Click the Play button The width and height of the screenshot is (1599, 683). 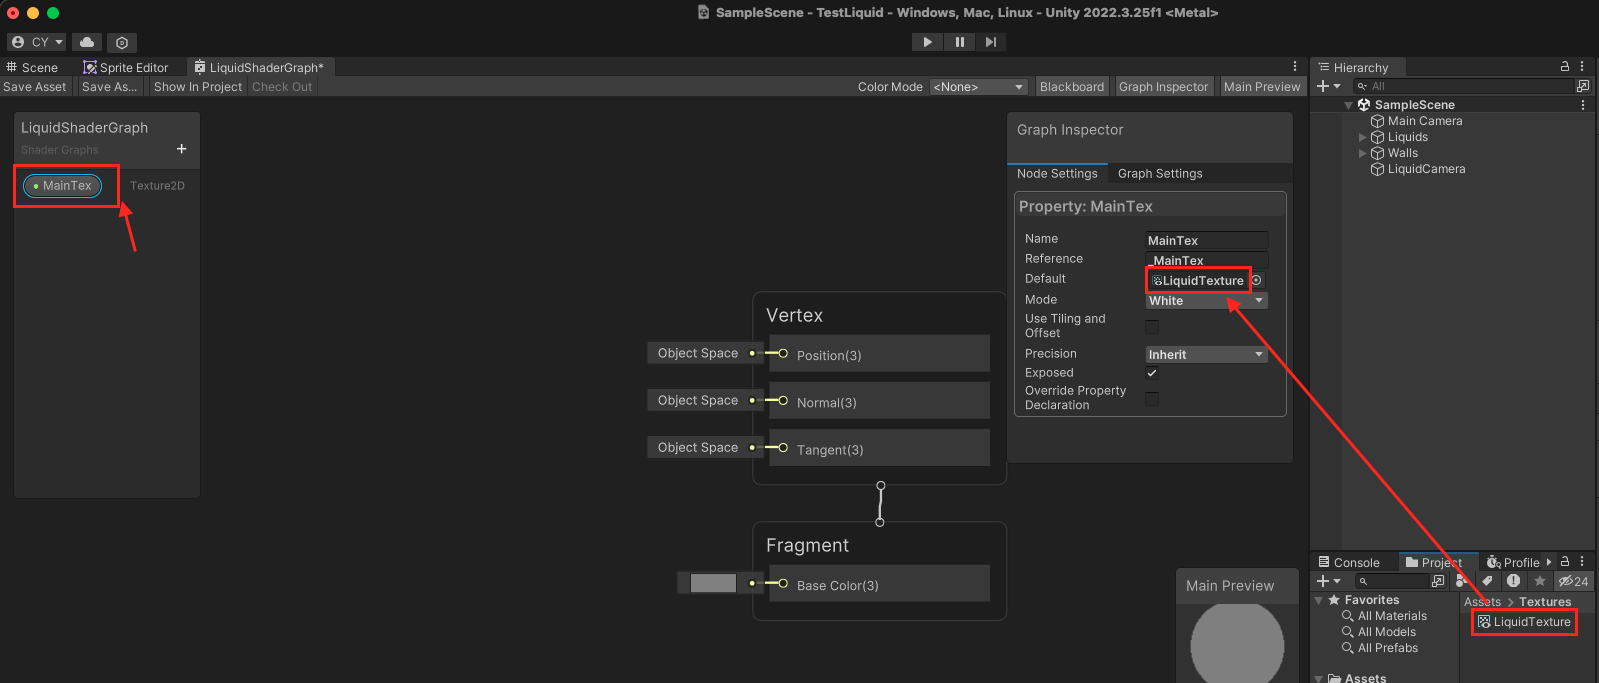point(927,42)
